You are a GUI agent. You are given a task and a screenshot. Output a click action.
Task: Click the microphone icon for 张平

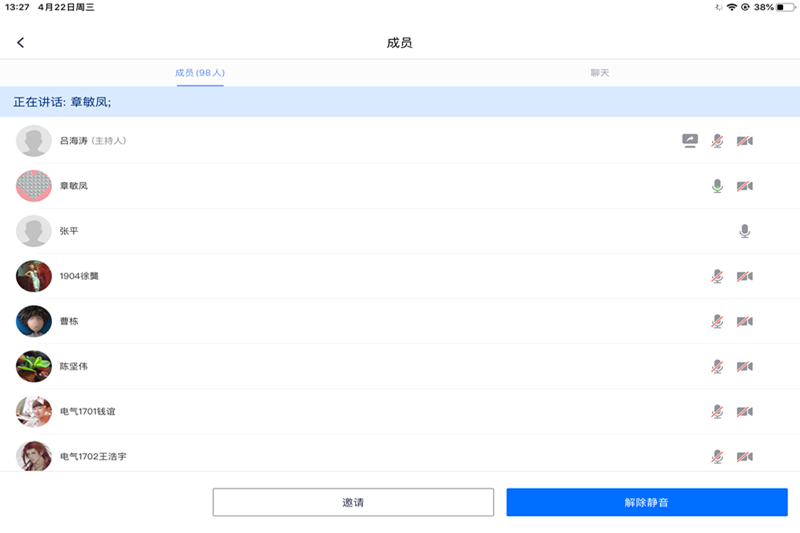(x=745, y=231)
